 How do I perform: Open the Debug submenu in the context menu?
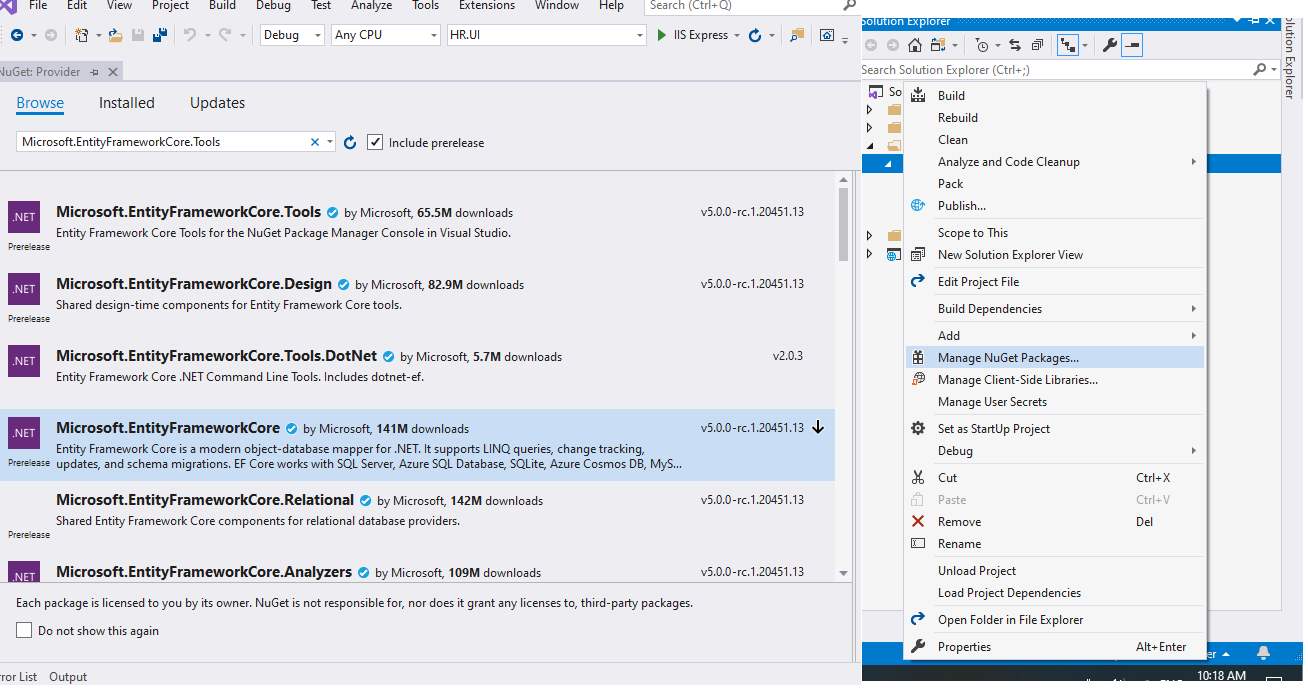pos(1055,451)
